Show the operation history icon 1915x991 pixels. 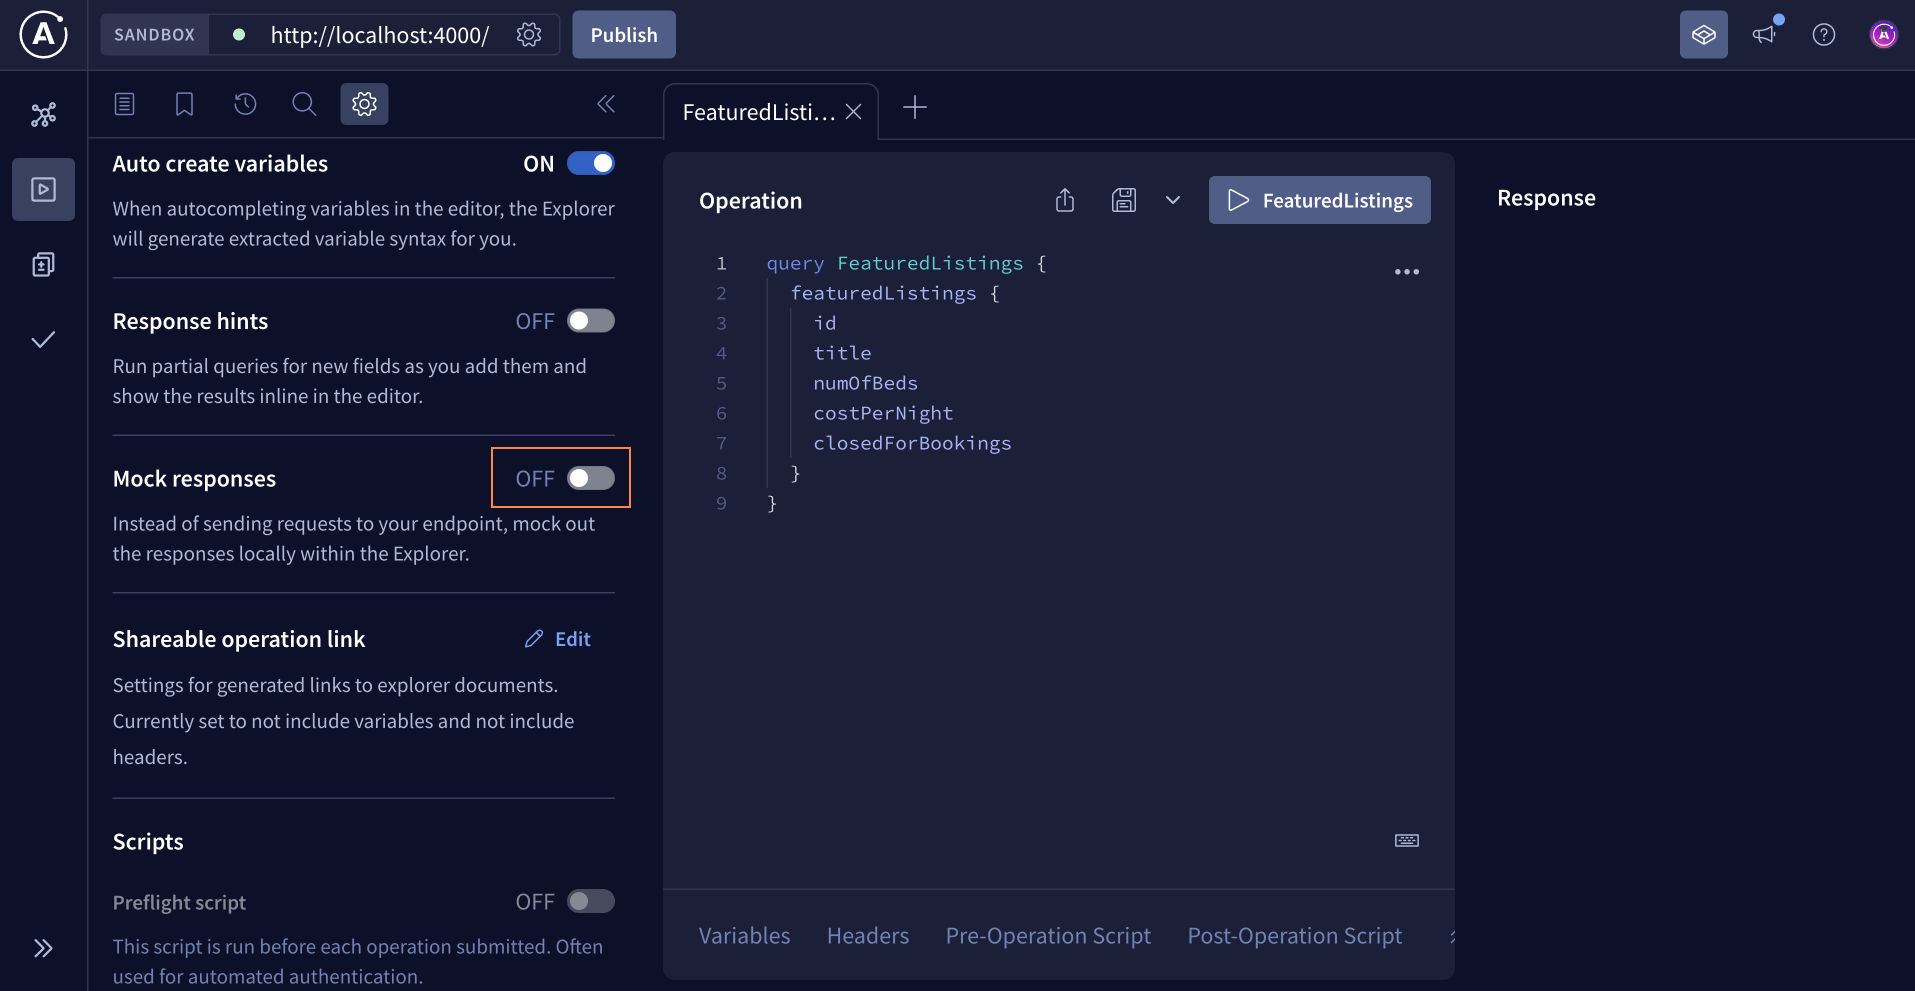(x=245, y=104)
